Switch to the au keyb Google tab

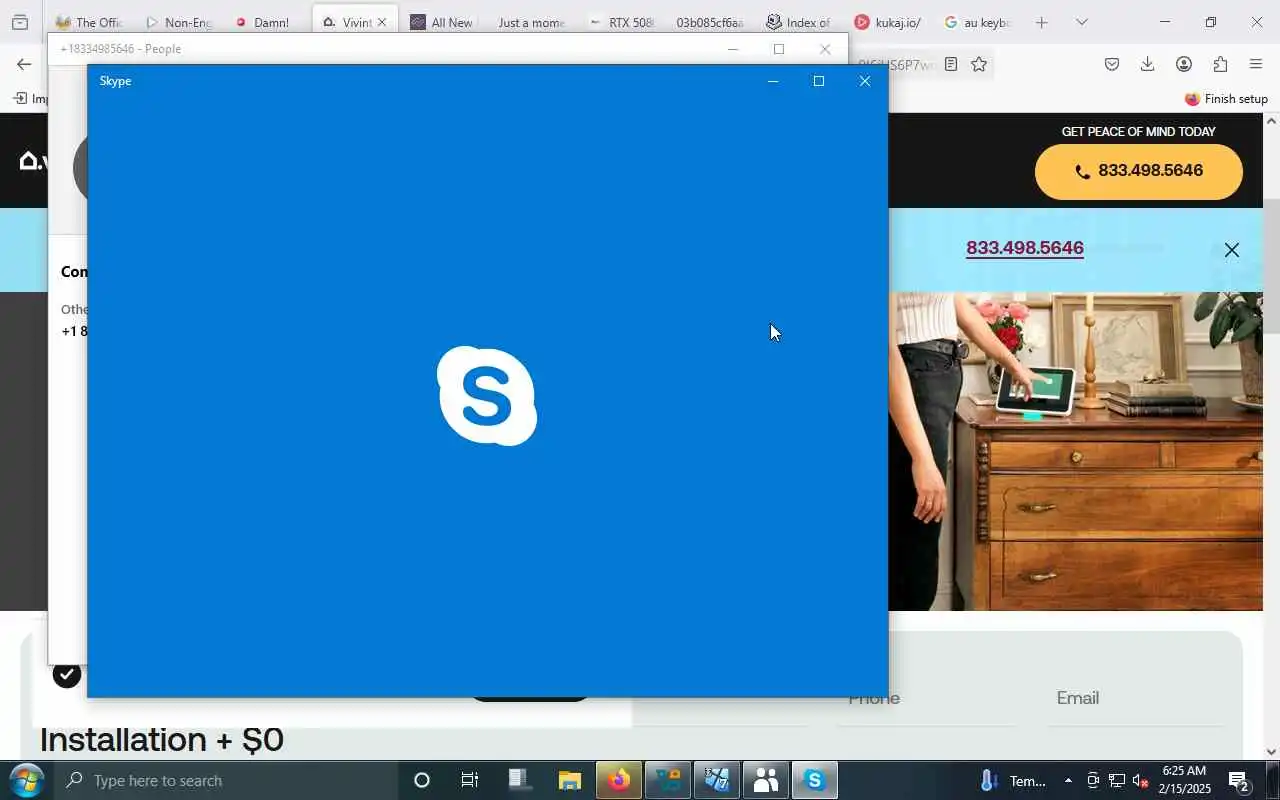point(977,22)
